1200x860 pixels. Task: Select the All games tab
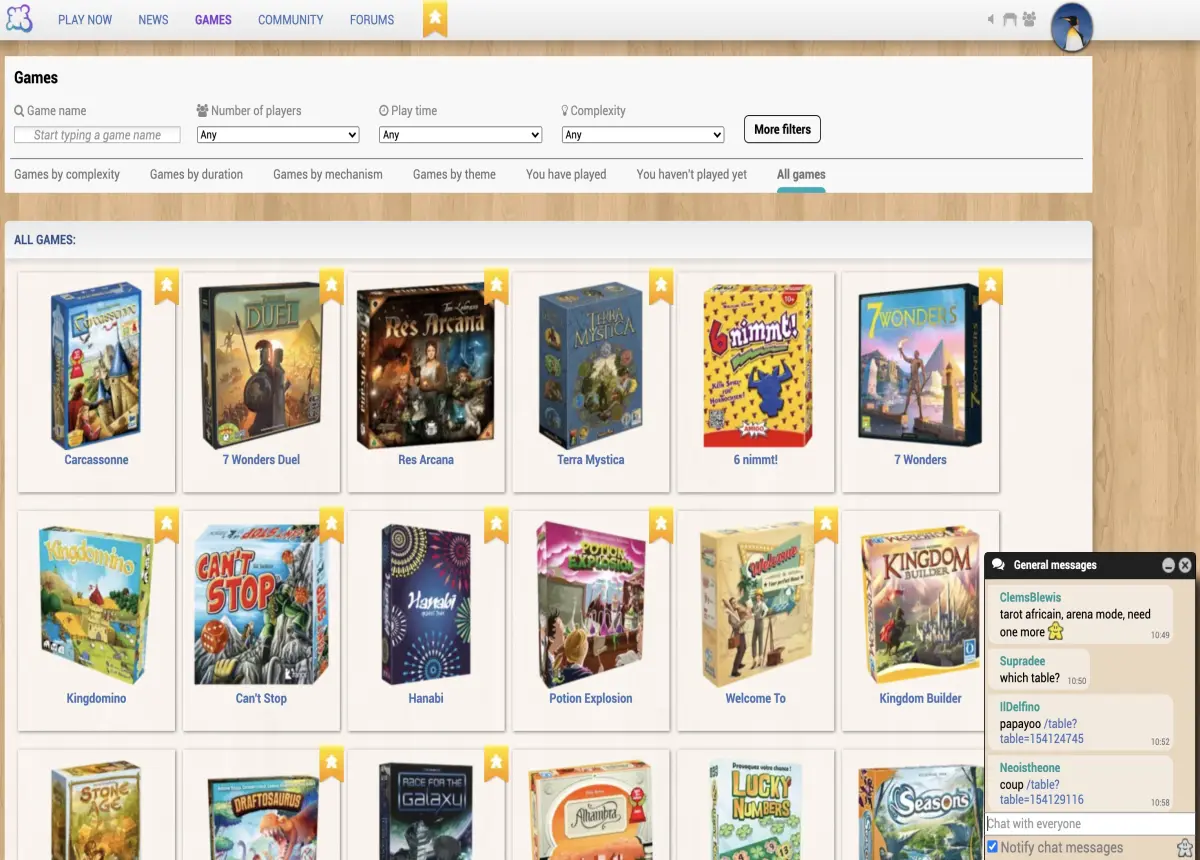(x=801, y=174)
